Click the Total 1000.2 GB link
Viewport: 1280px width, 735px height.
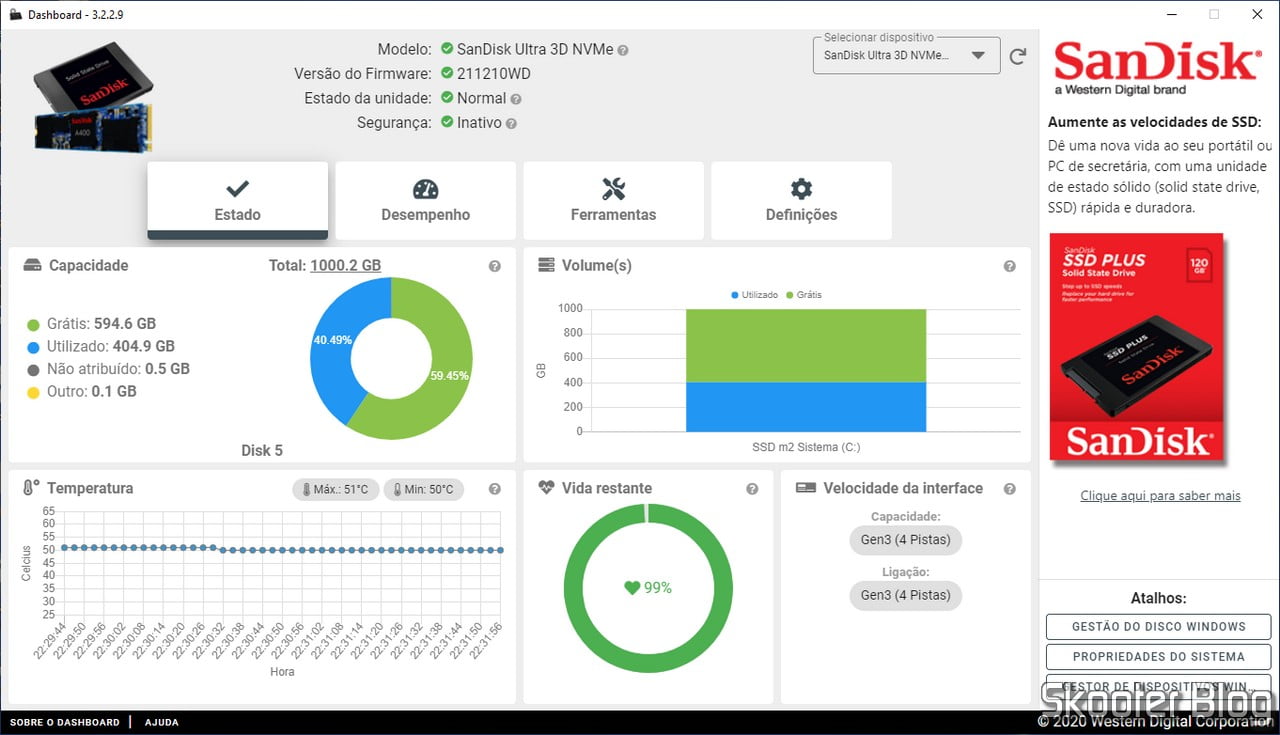(345, 266)
